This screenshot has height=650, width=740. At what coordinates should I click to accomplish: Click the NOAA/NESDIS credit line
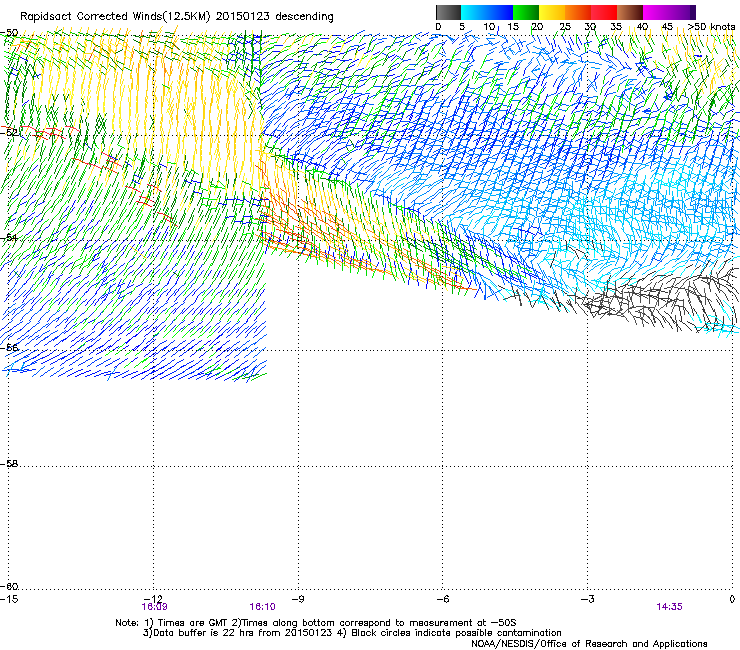point(589,644)
